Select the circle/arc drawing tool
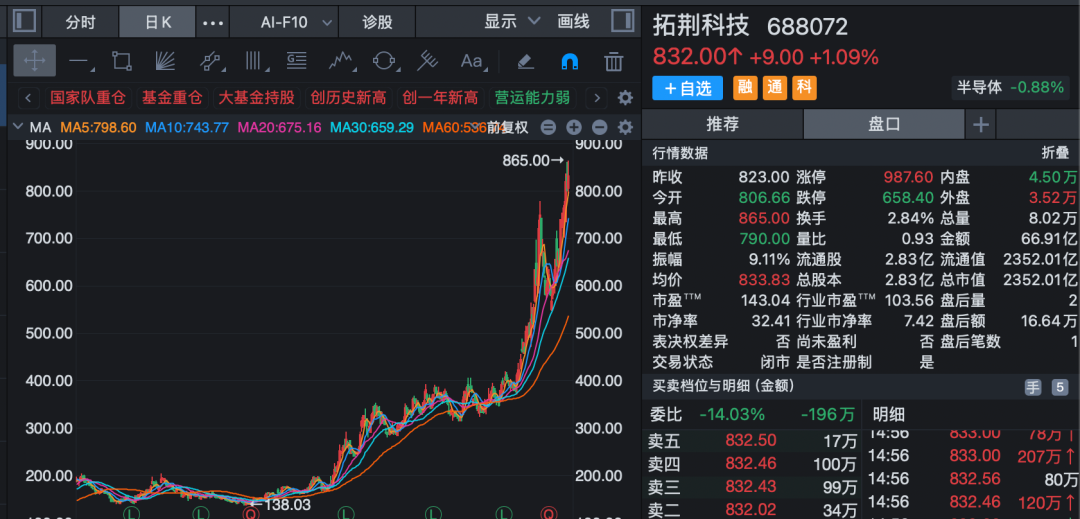 point(385,61)
